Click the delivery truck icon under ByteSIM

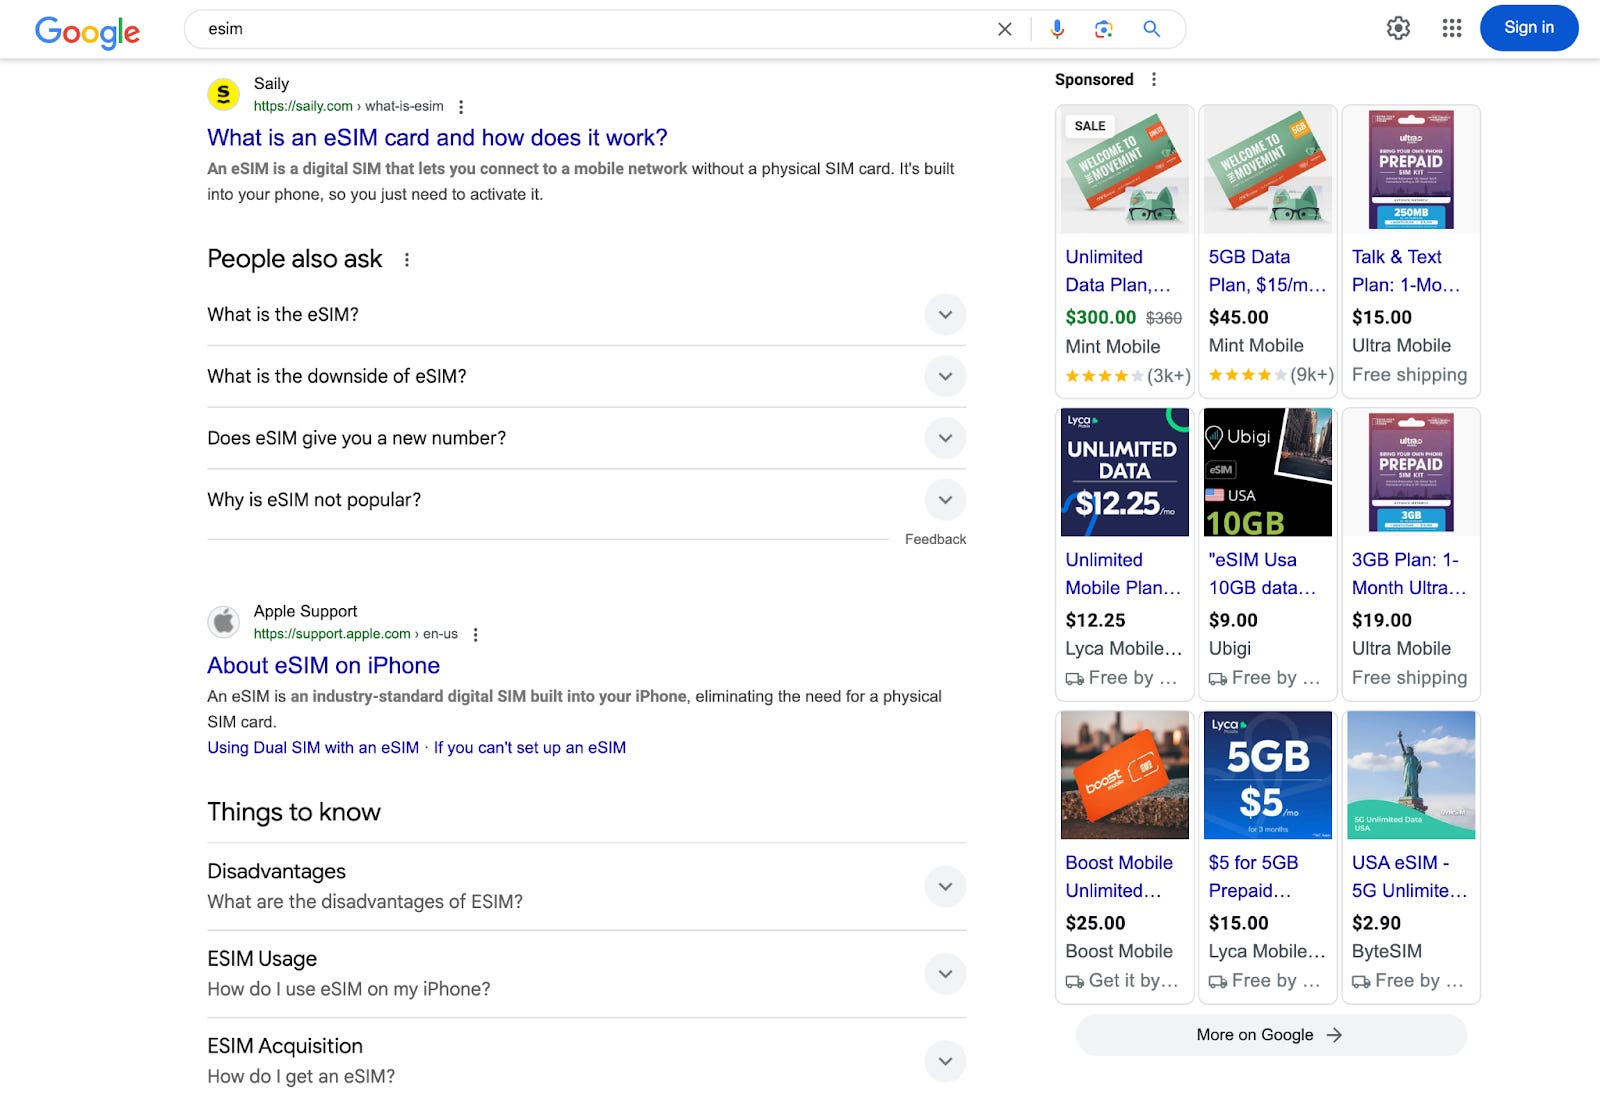1361,982
